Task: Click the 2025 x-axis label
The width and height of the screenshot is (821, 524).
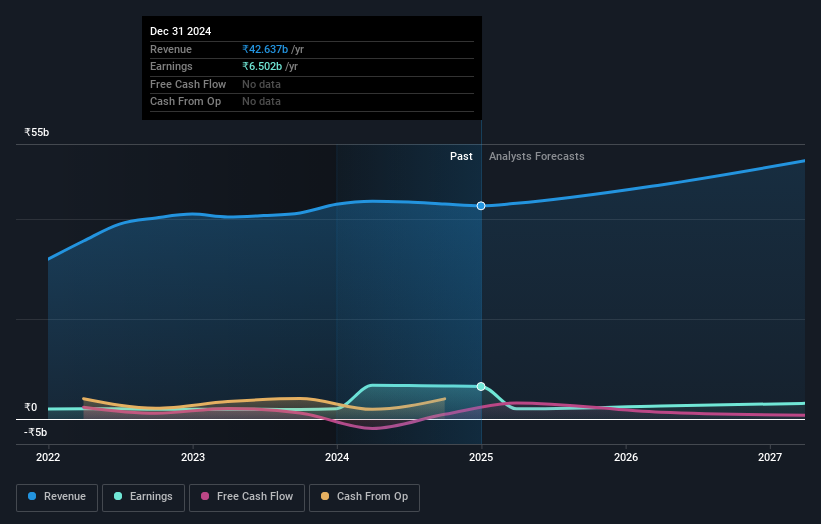Action: click(x=481, y=458)
